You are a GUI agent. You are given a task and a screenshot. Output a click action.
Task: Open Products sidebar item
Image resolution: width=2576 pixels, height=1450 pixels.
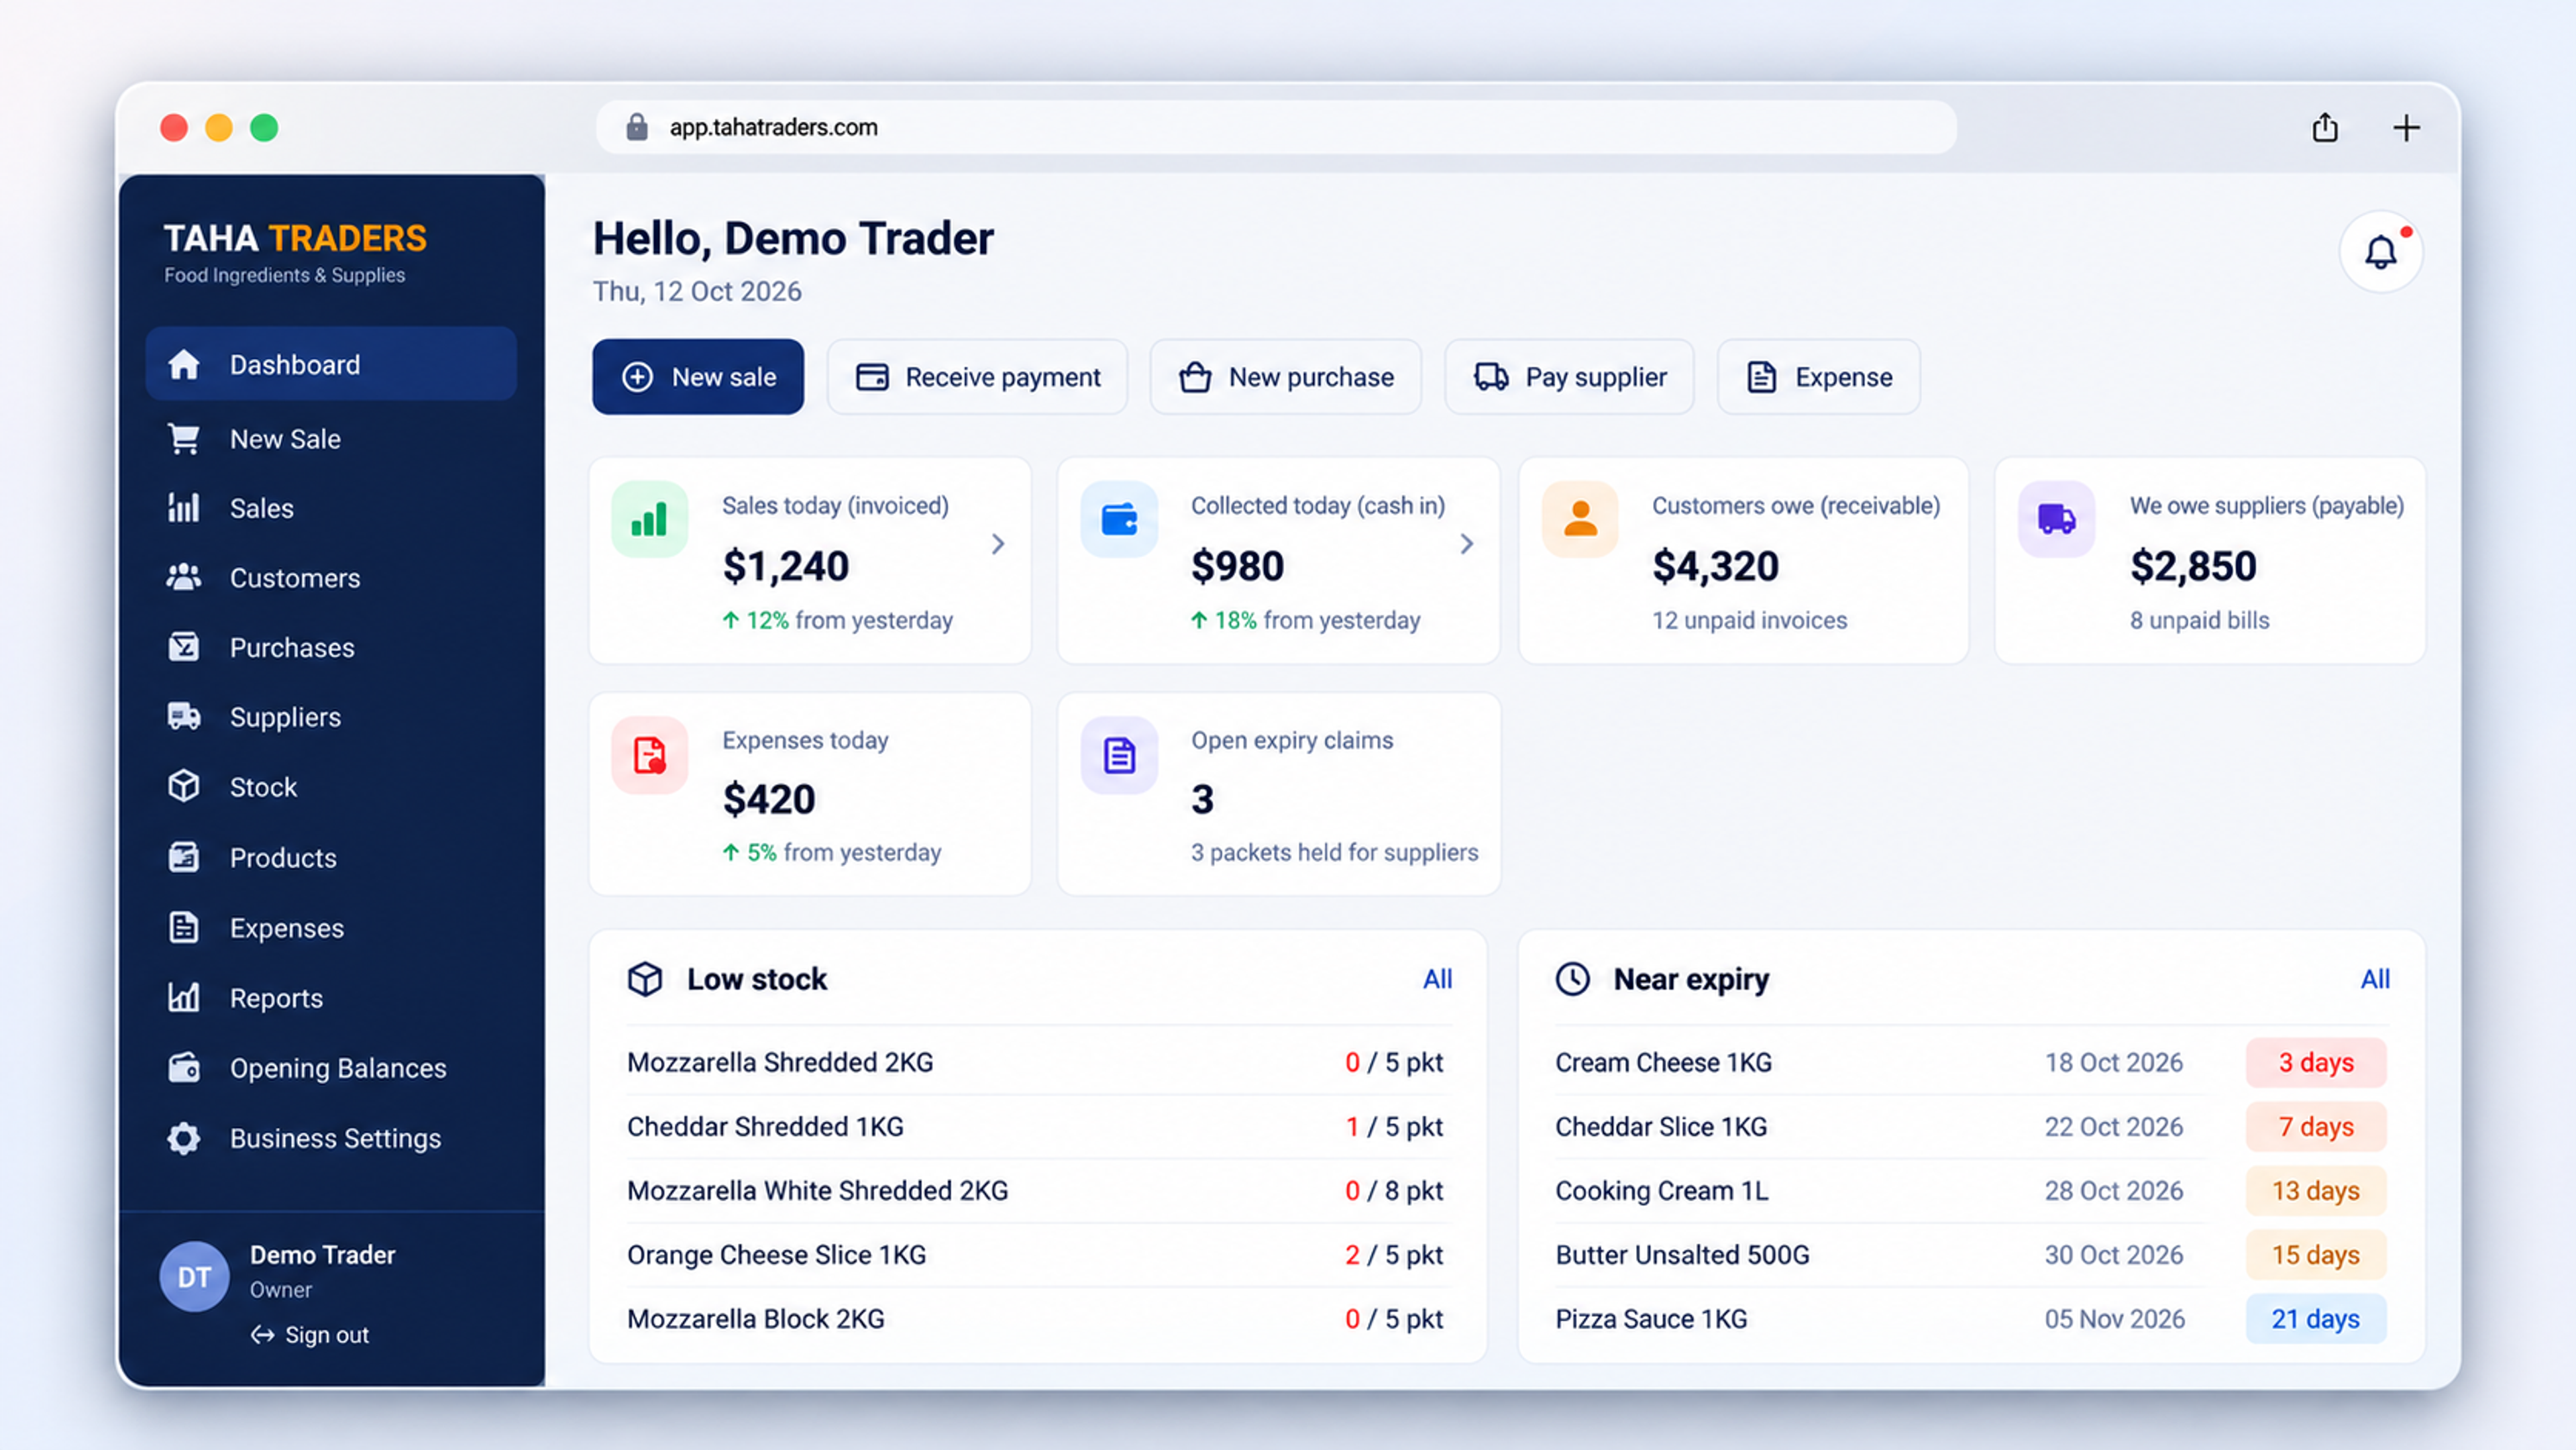331,858
